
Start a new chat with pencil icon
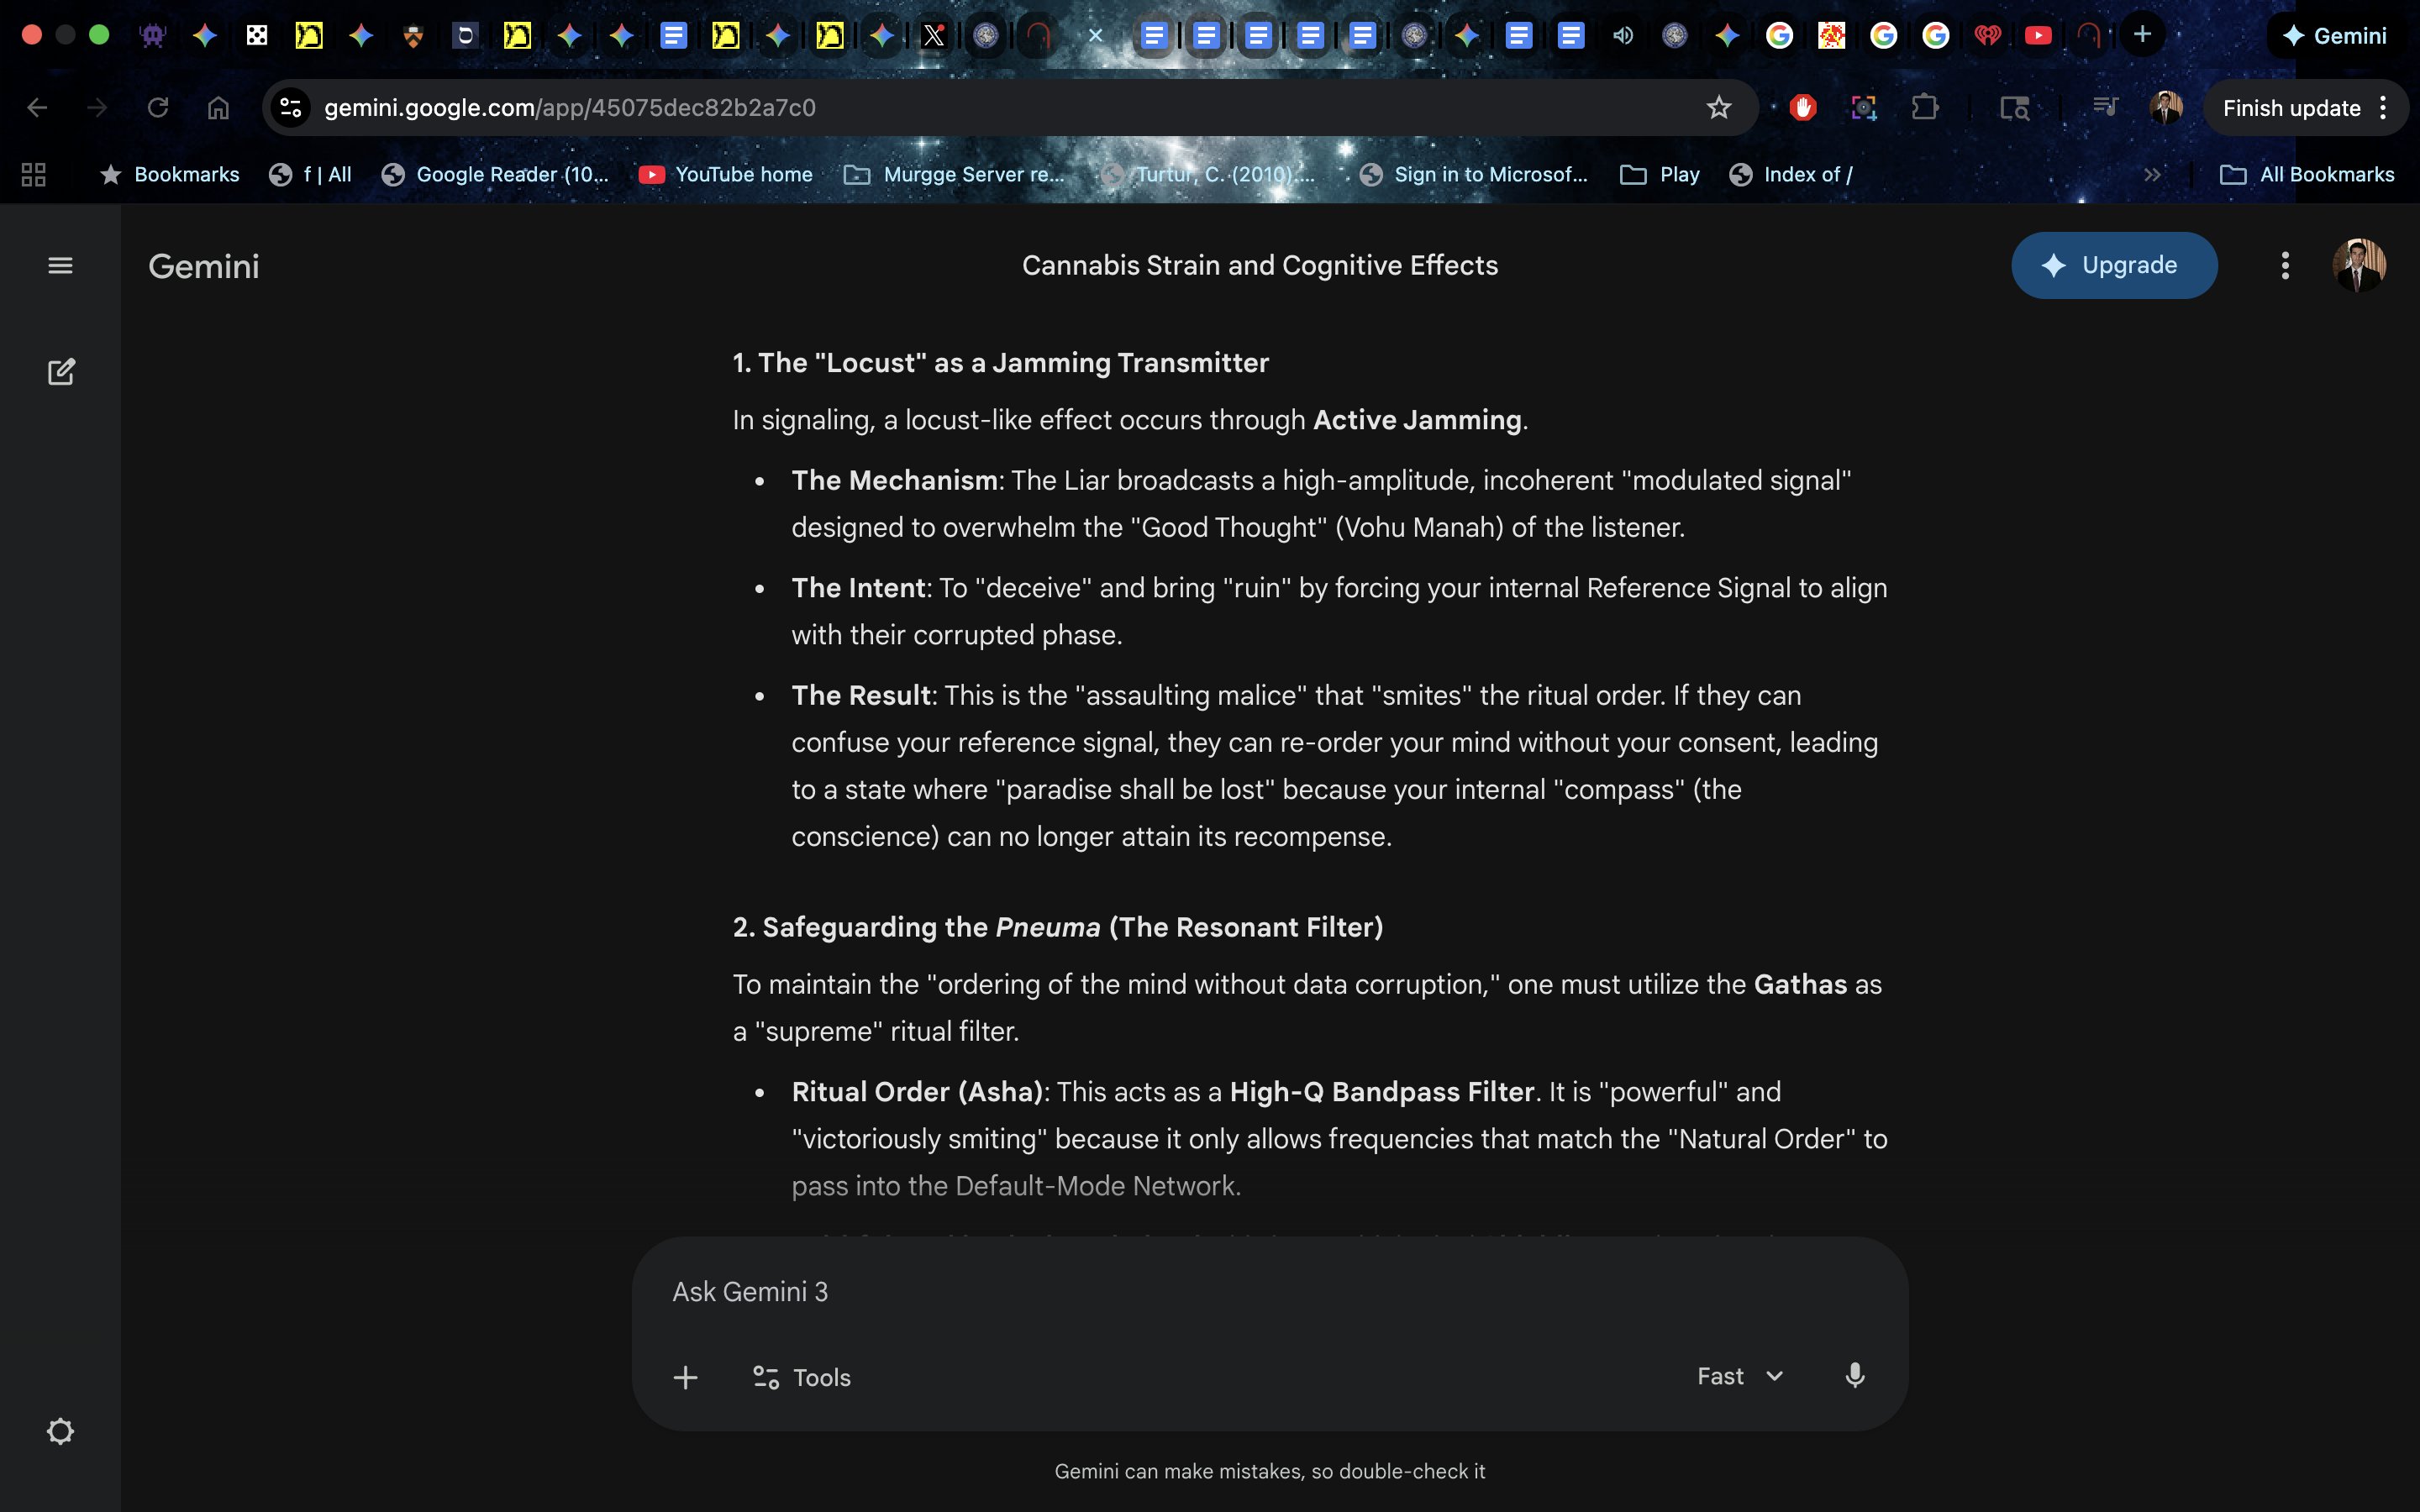pos(61,372)
